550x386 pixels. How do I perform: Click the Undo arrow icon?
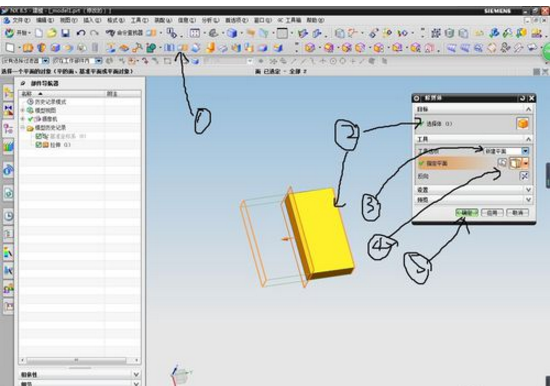(x=81, y=33)
